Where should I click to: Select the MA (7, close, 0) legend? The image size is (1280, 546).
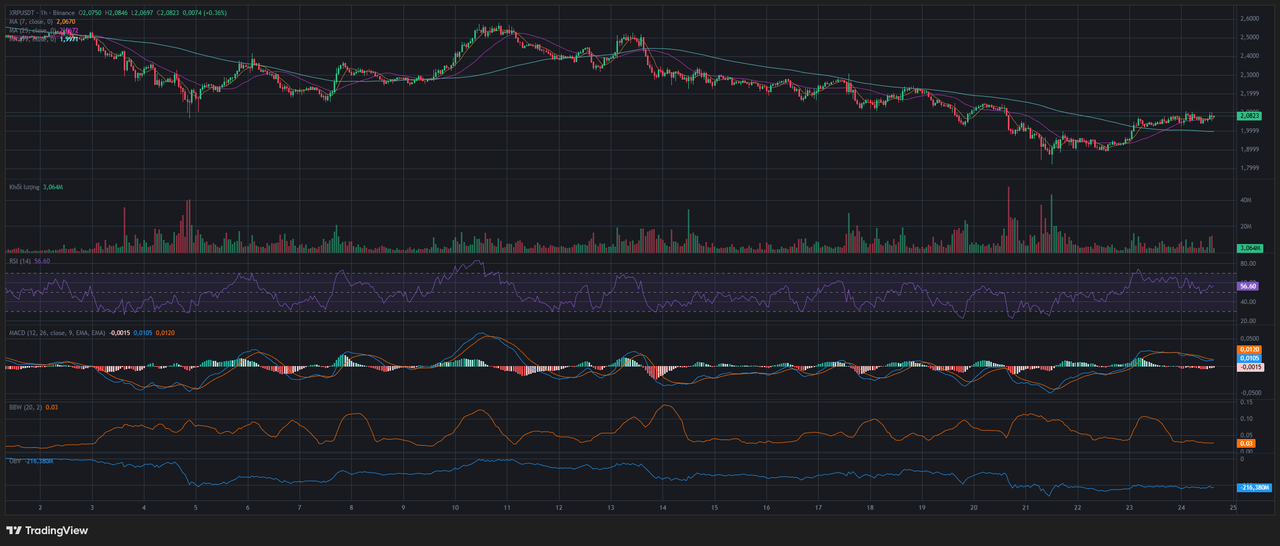(31, 21)
